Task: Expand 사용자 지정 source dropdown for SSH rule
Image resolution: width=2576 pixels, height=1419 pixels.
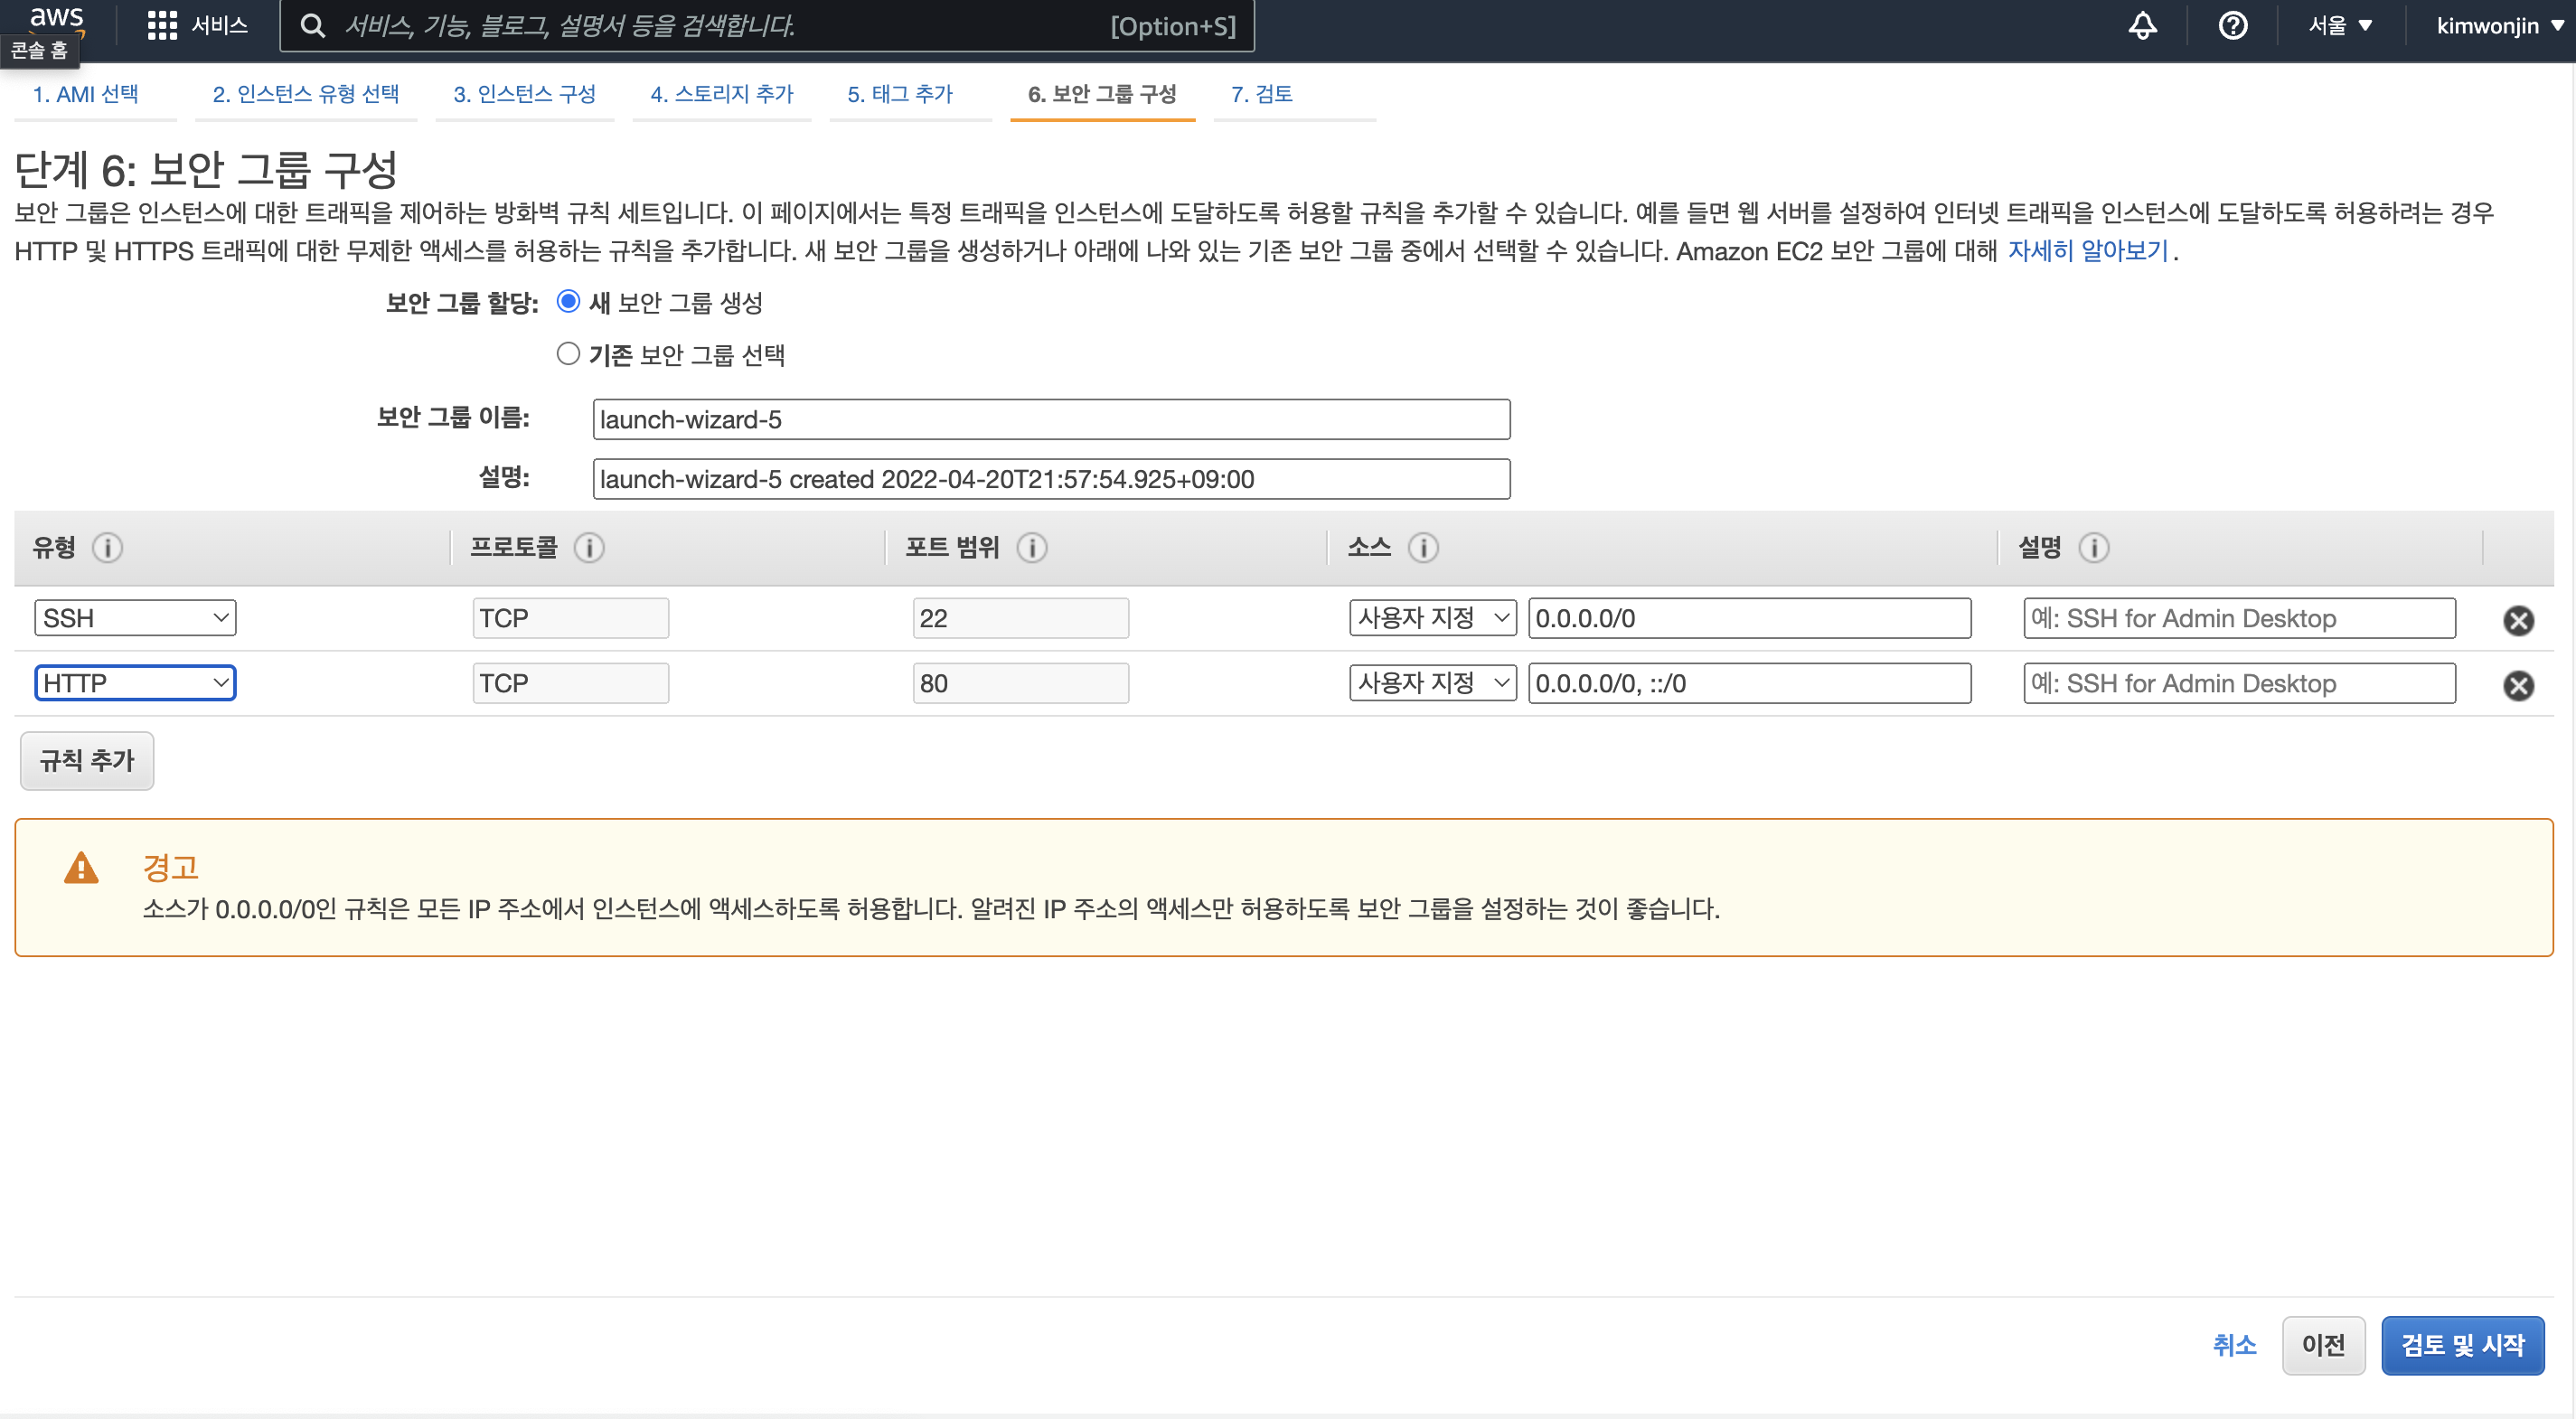Action: coord(1432,618)
